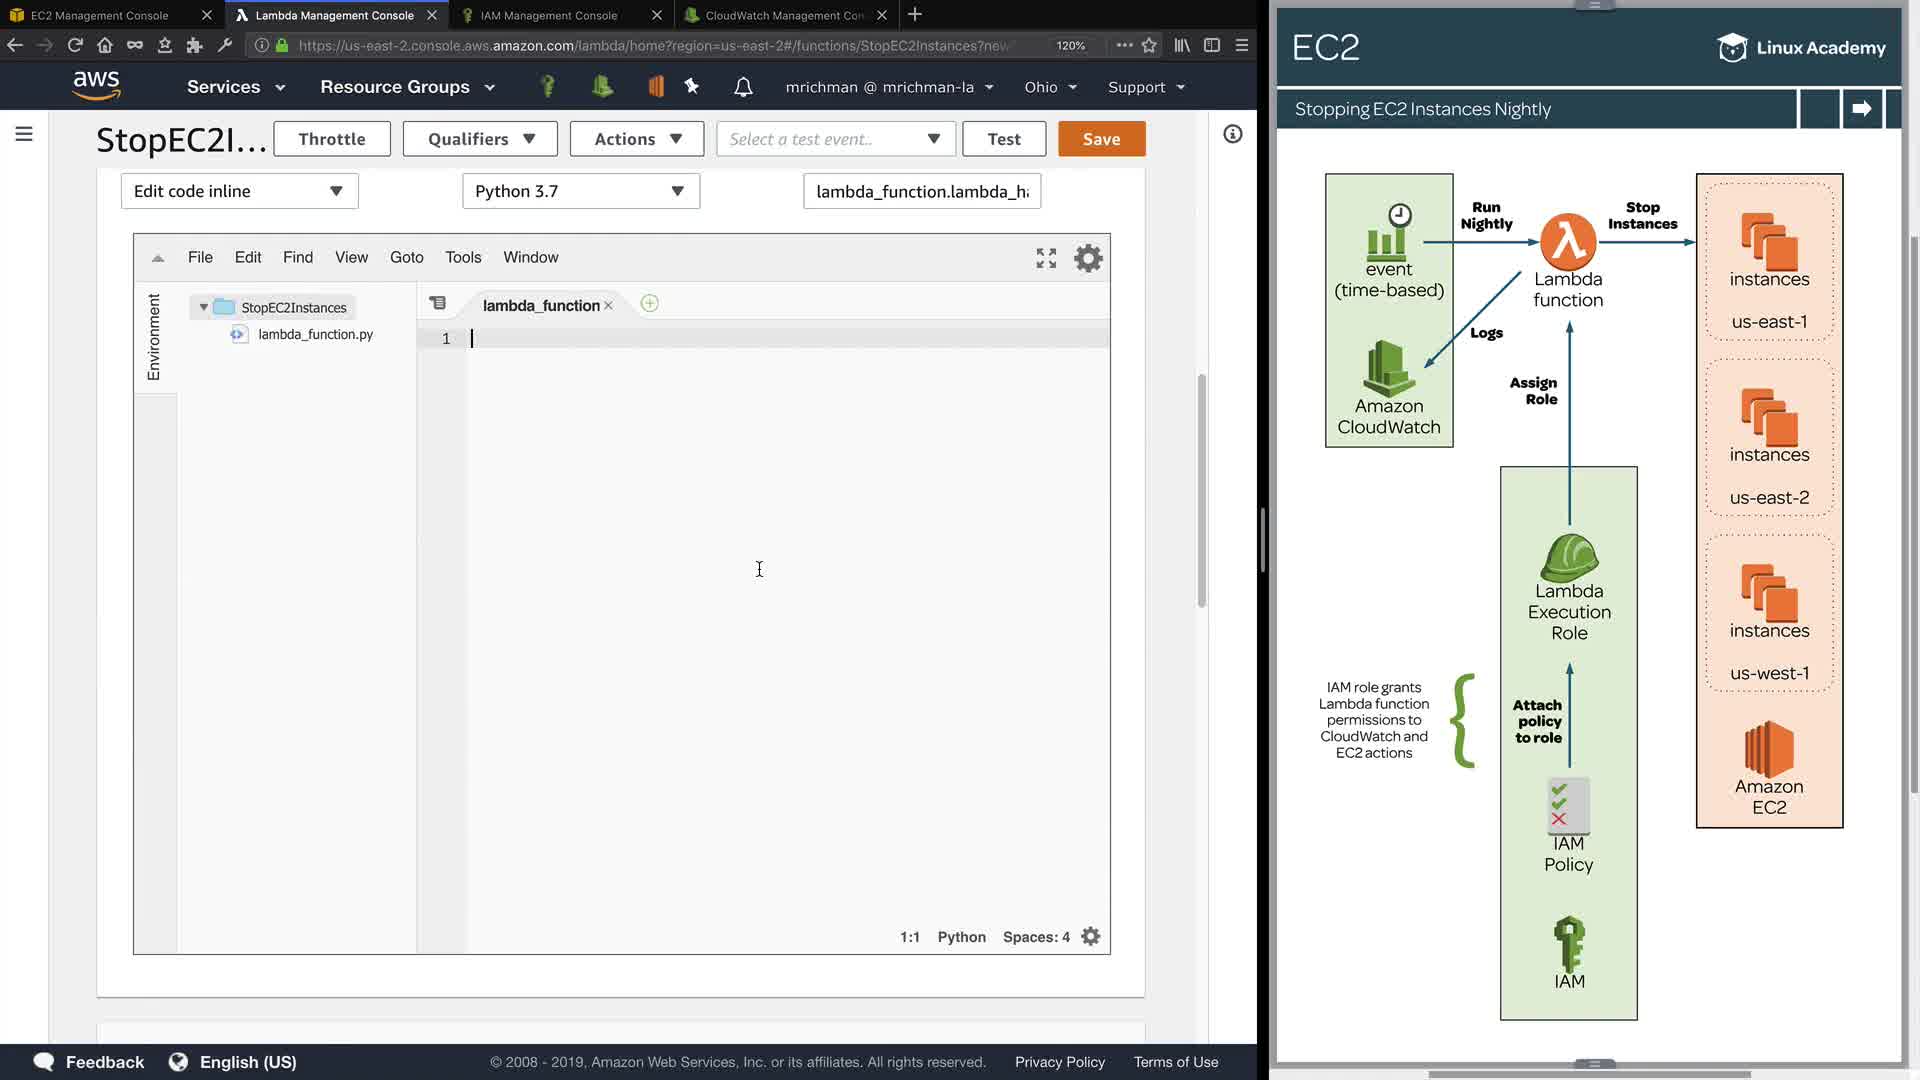Click the info panel icon
The height and width of the screenshot is (1080, 1920).
(x=1232, y=134)
